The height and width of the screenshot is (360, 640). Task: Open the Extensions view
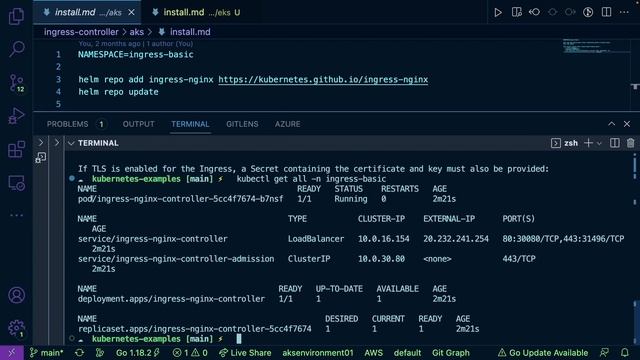click(16, 149)
